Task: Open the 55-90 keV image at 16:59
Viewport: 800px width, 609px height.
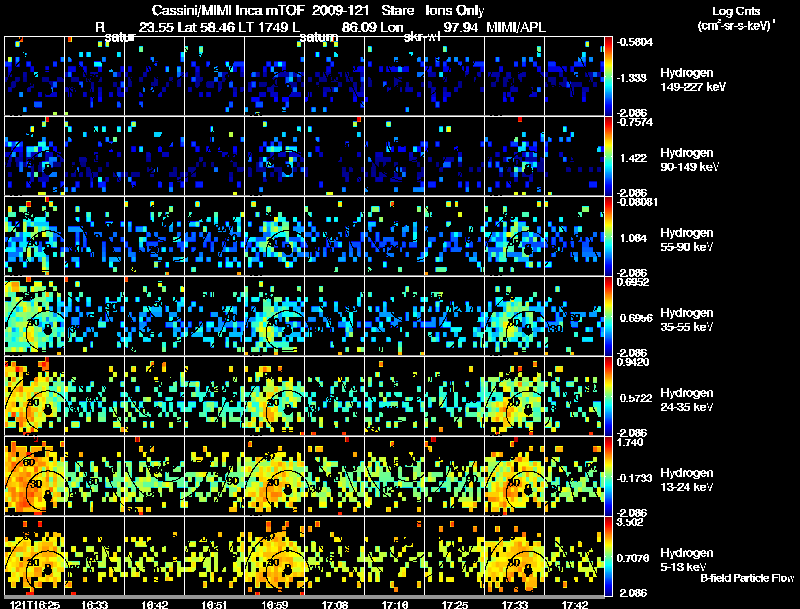Action: click(274, 236)
